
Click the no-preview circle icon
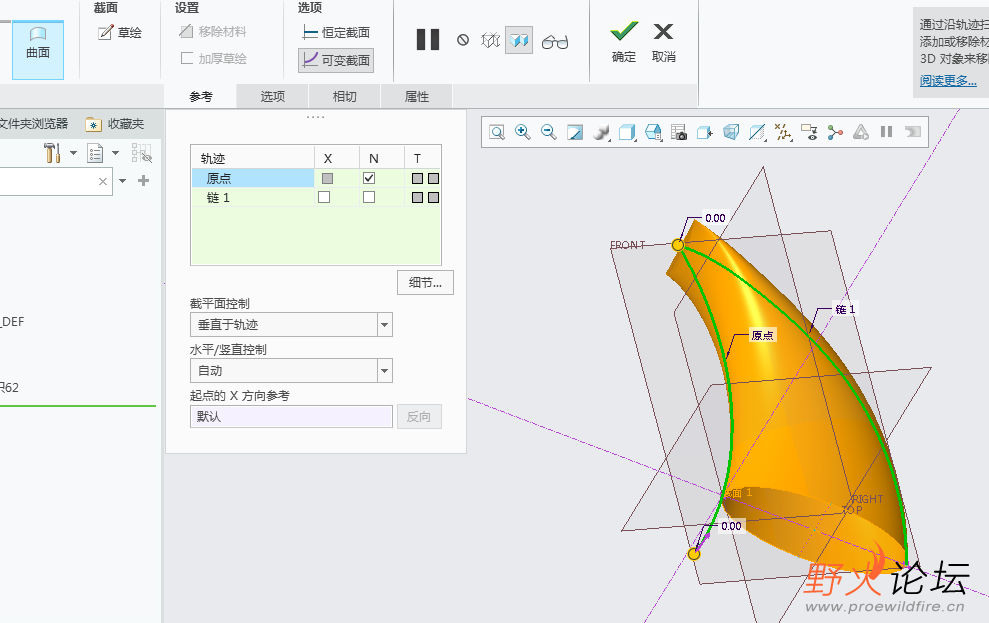[463, 41]
